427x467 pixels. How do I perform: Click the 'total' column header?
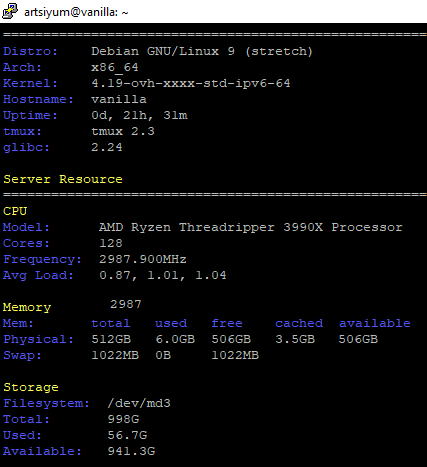pos(111,323)
